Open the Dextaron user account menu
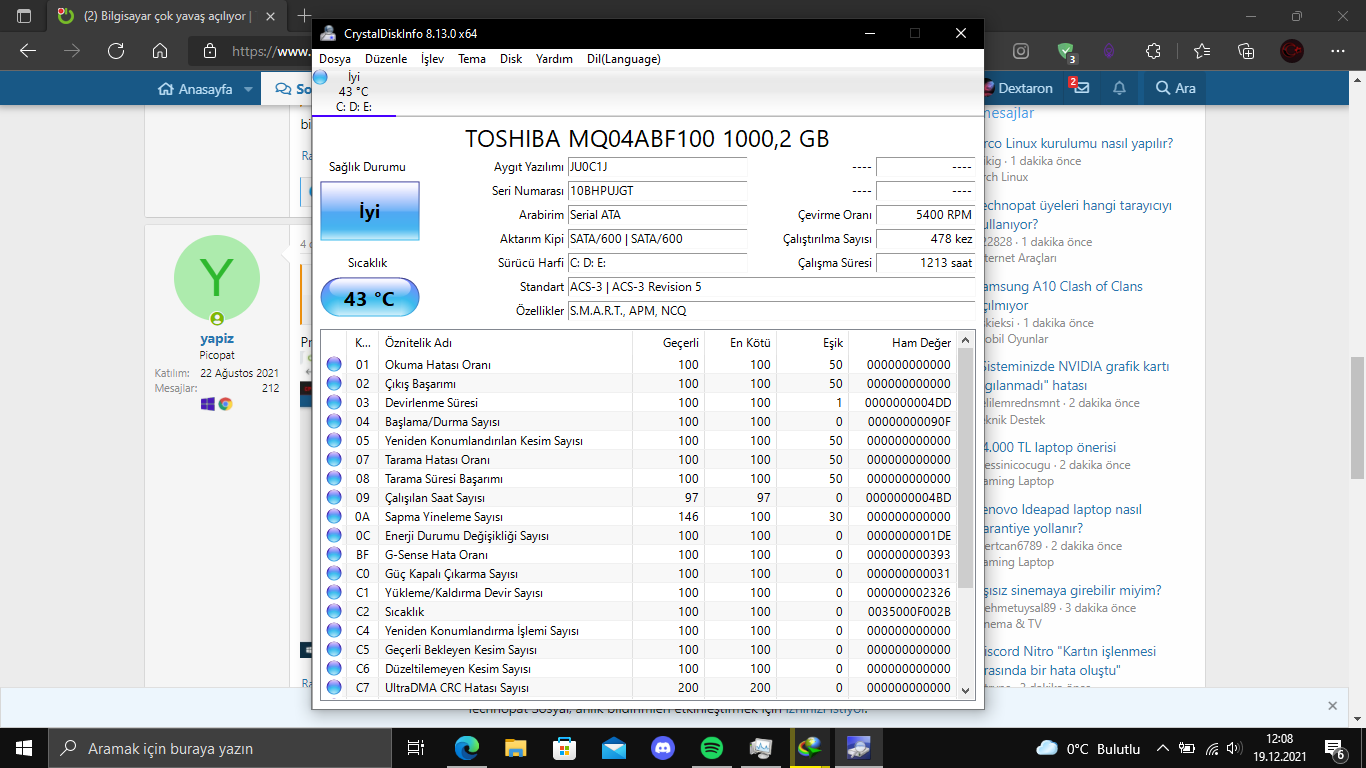The height and width of the screenshot is (768, 1366). (1018, 88)
